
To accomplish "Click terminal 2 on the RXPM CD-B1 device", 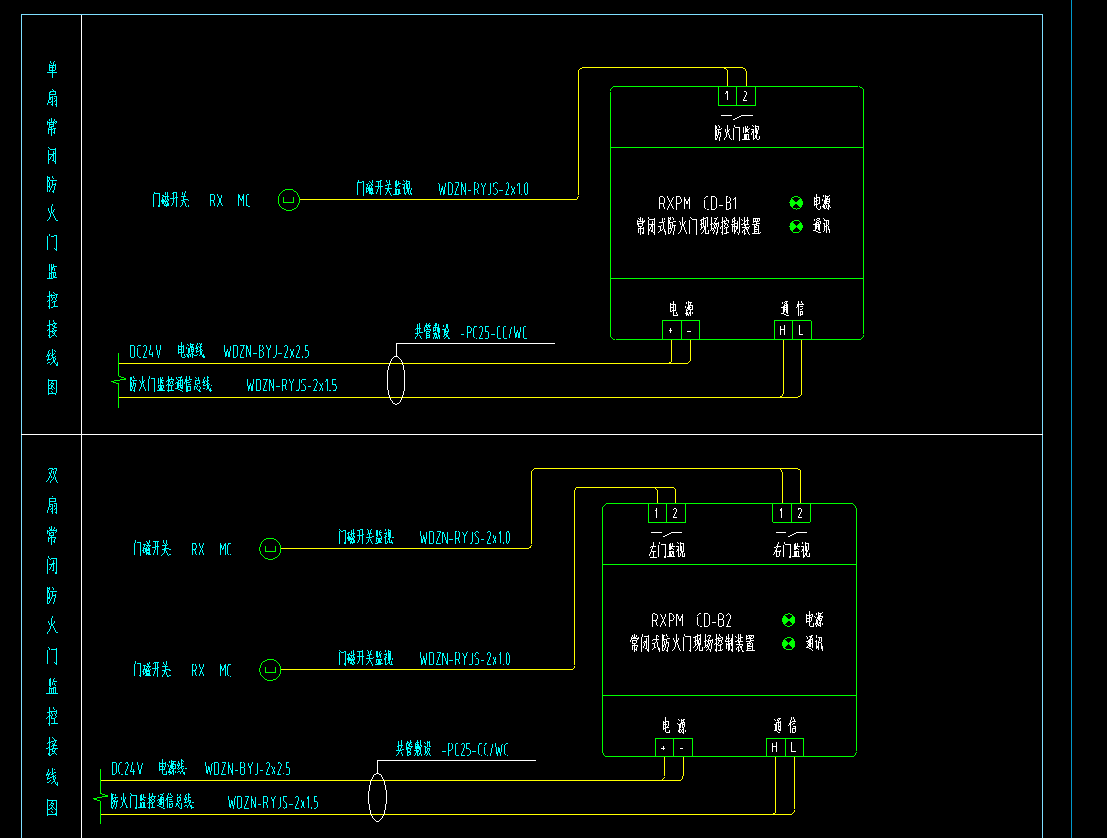I will (x=746, y=96).
